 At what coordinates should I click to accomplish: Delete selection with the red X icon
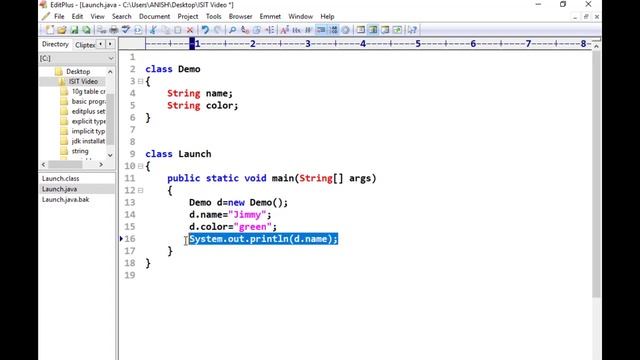pyautogui.click(x=190, y=30)
